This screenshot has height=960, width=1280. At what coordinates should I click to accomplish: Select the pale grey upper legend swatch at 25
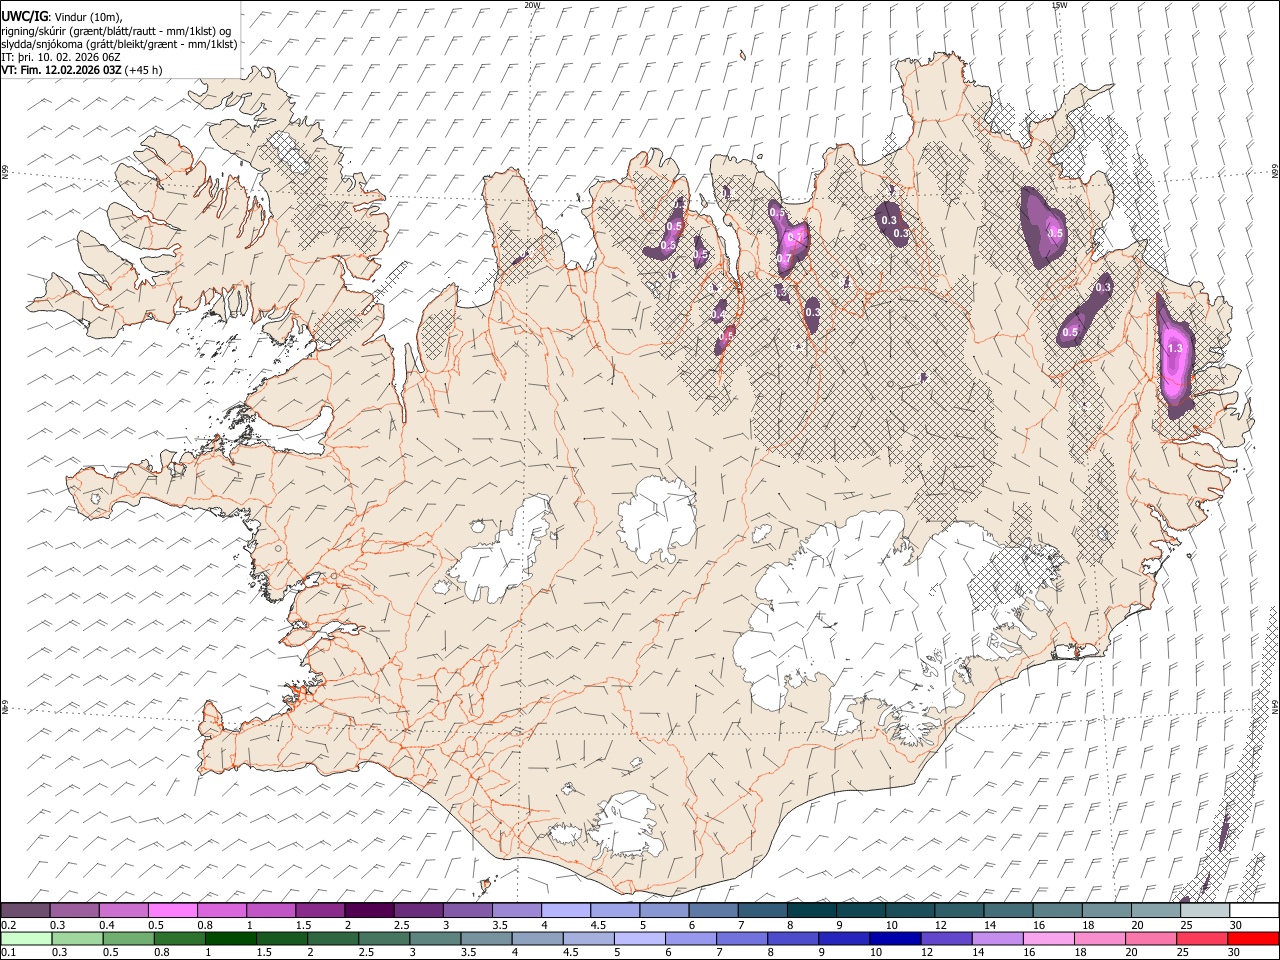[x=1205, y=911]
